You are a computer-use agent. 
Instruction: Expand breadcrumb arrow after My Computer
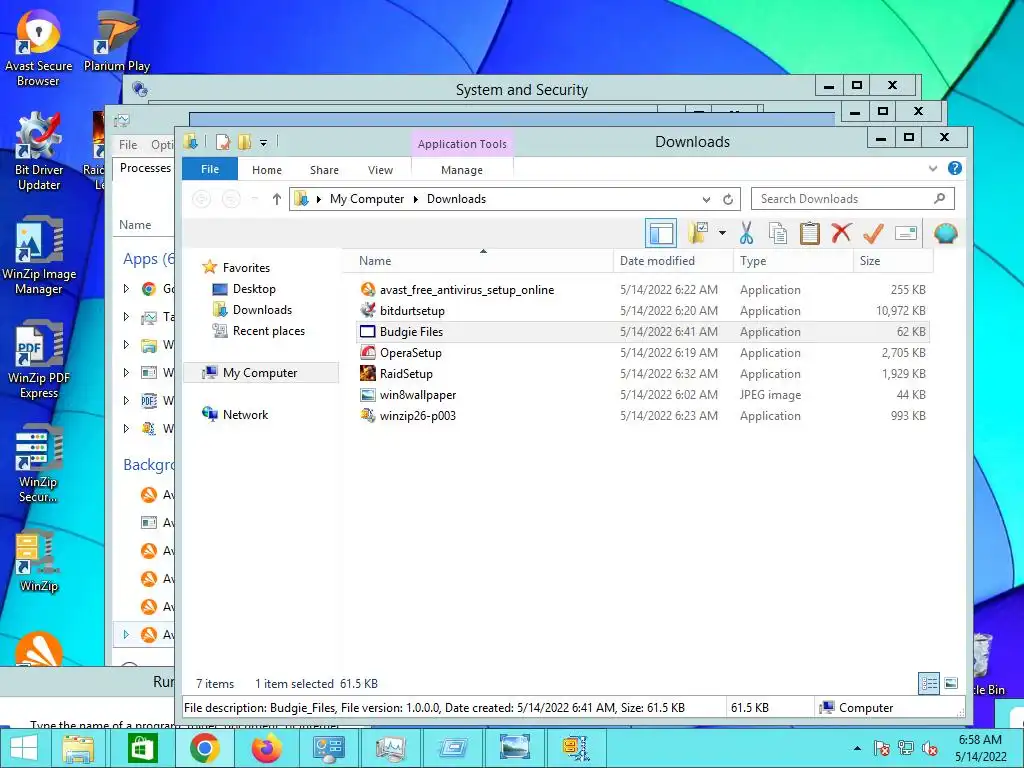tap(415, 199)
